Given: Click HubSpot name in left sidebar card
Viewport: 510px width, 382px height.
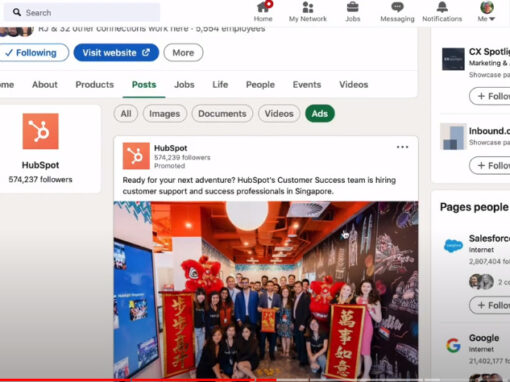Looking at the screenshot, I should click(40, 165).
